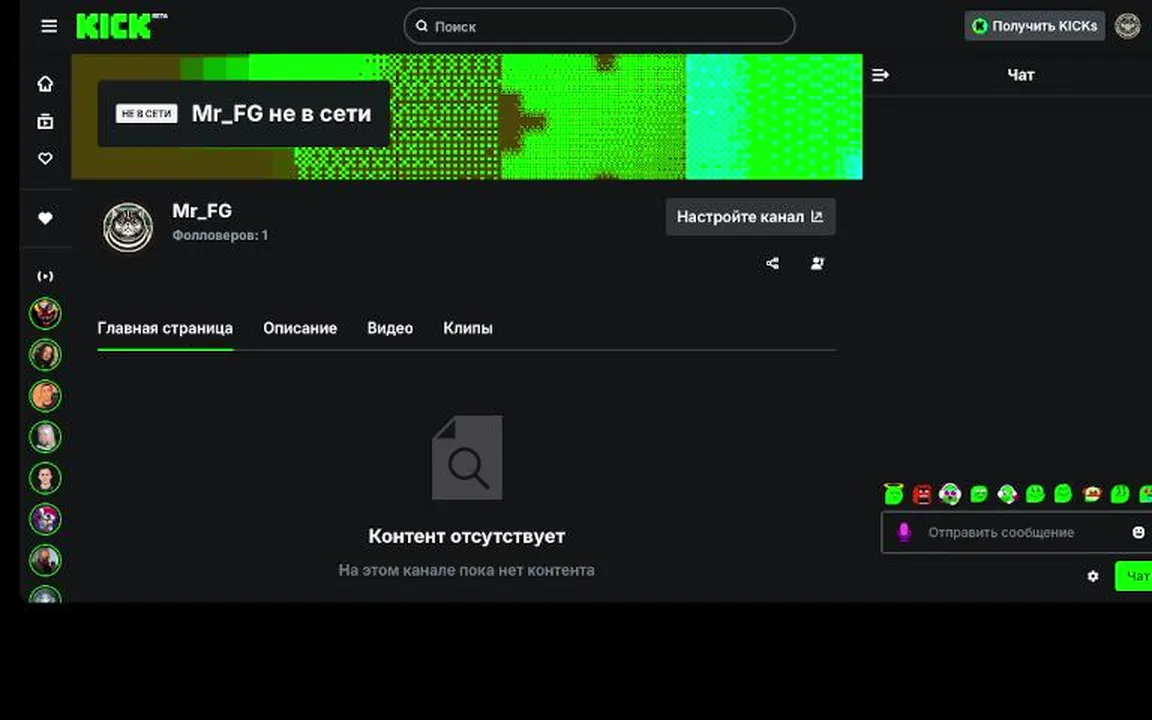
Task: Click the Фолловеров: 1 follower count
Action: coord(220,235)
